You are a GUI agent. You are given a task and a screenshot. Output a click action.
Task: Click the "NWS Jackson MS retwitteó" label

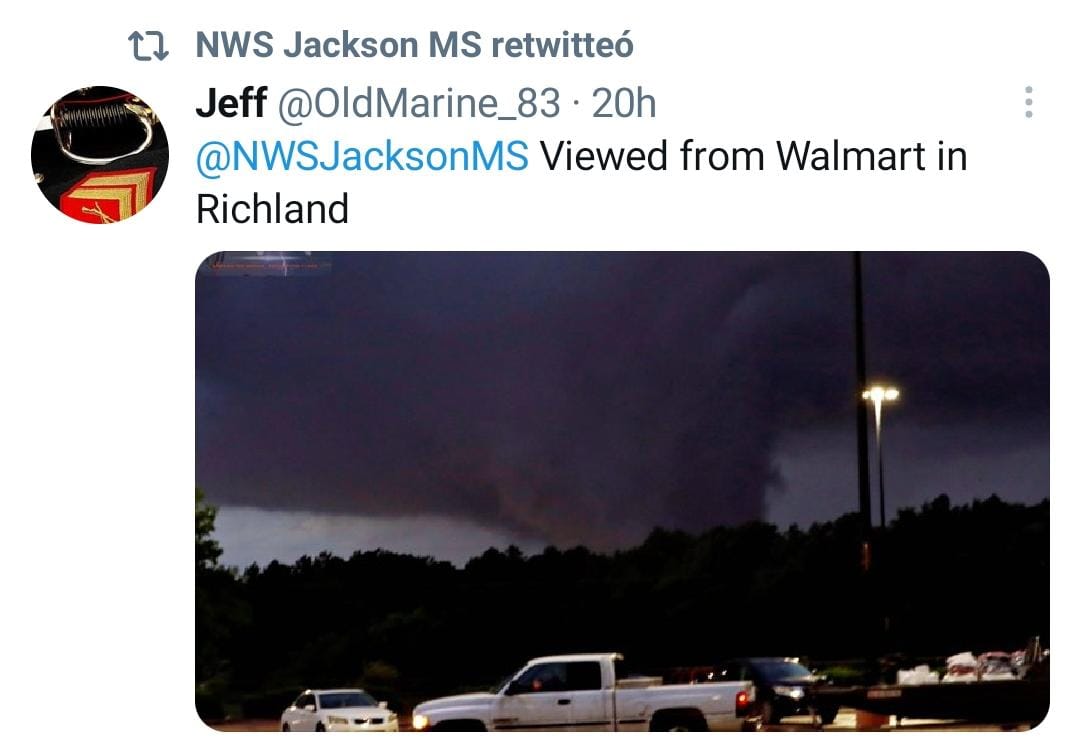pos(414,45)
